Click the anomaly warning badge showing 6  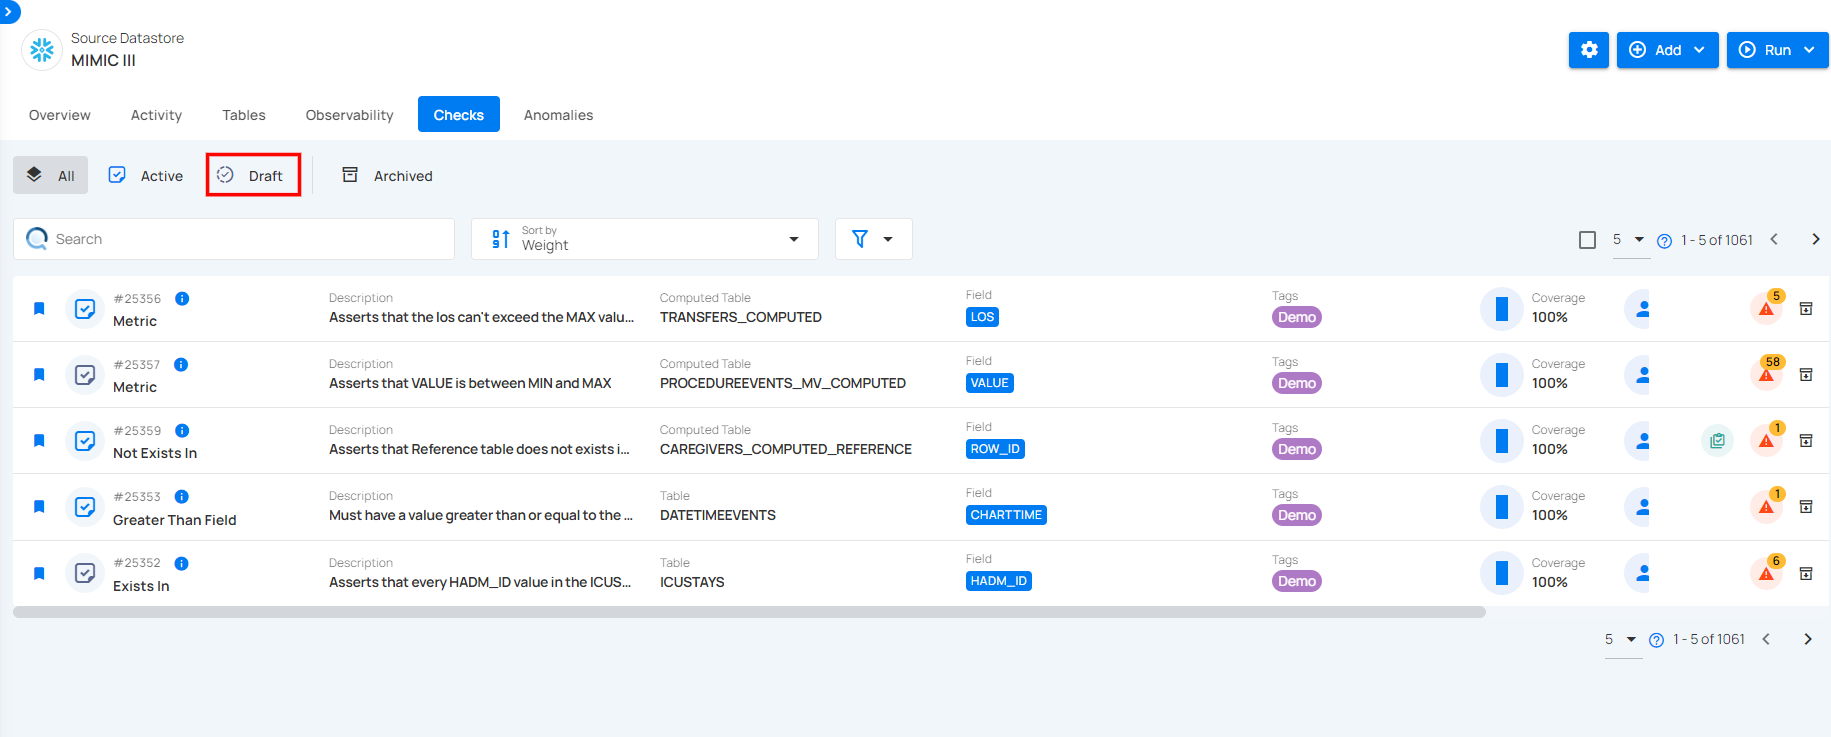[1768, 571]
